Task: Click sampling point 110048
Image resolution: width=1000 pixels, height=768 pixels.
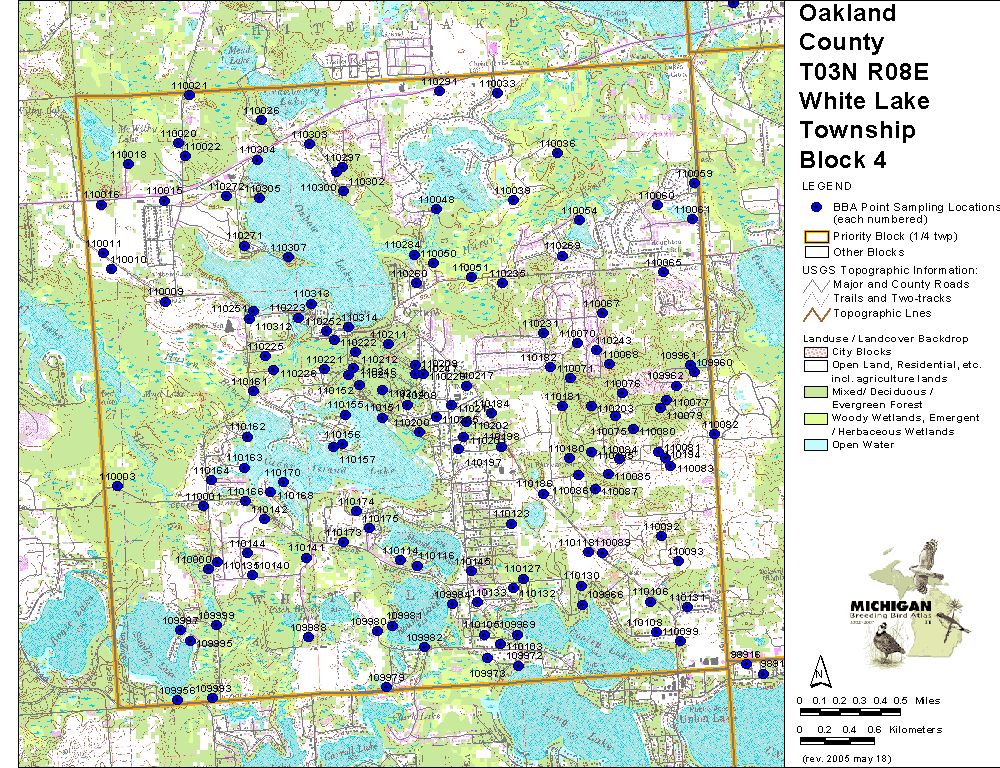Action: 435,211
